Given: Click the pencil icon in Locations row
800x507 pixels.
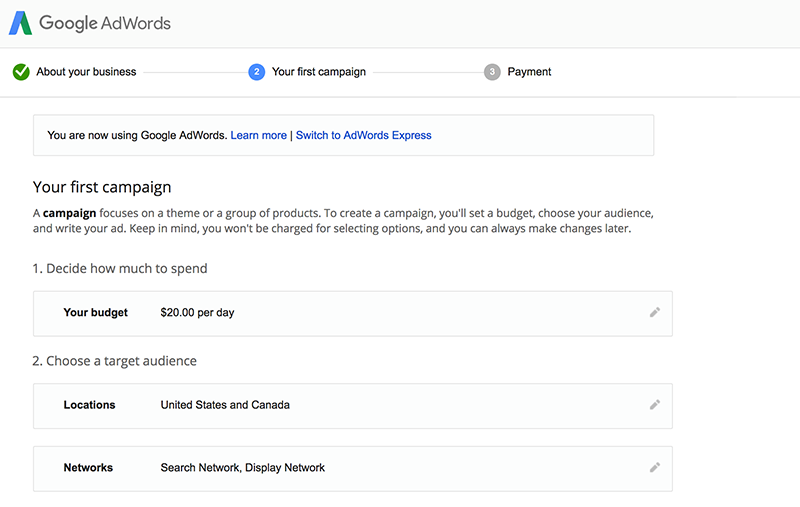Looking at the screenshot, I should click(655, 405).
